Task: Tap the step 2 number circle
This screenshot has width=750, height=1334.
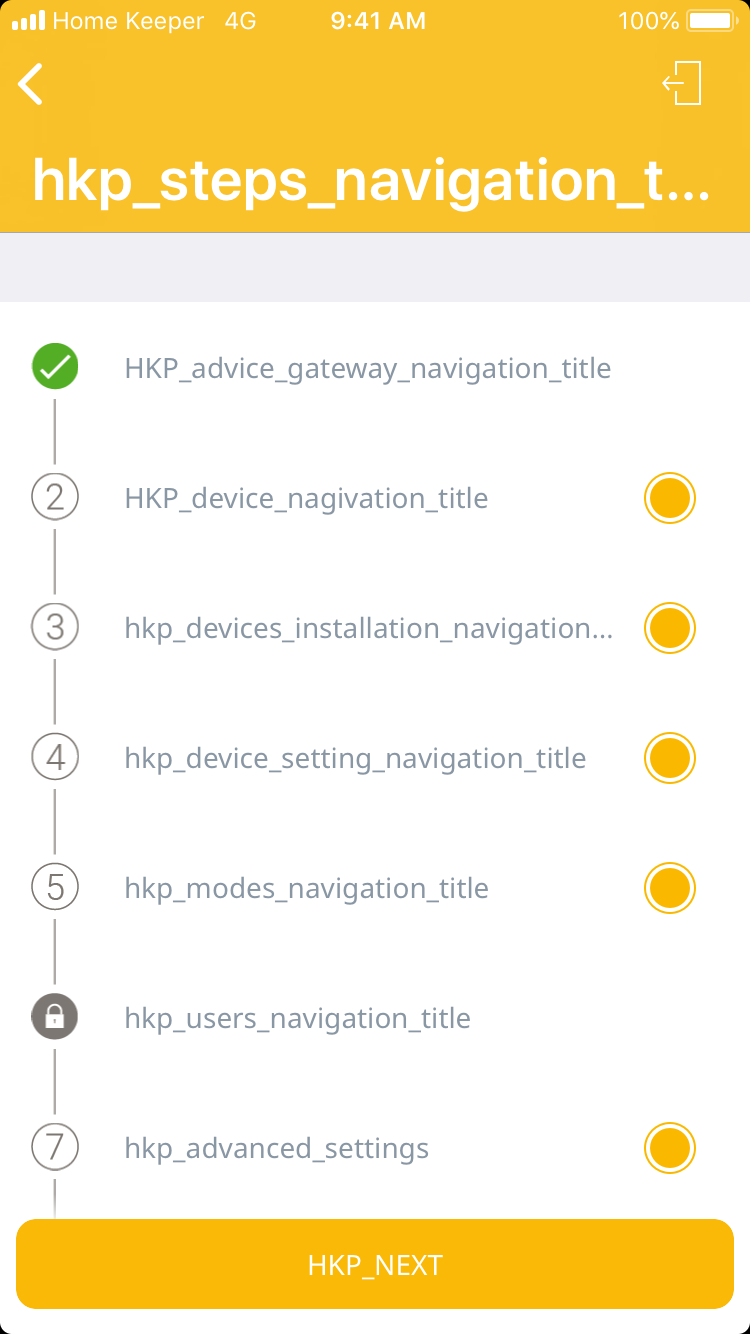Action: [x=55, y=497]
